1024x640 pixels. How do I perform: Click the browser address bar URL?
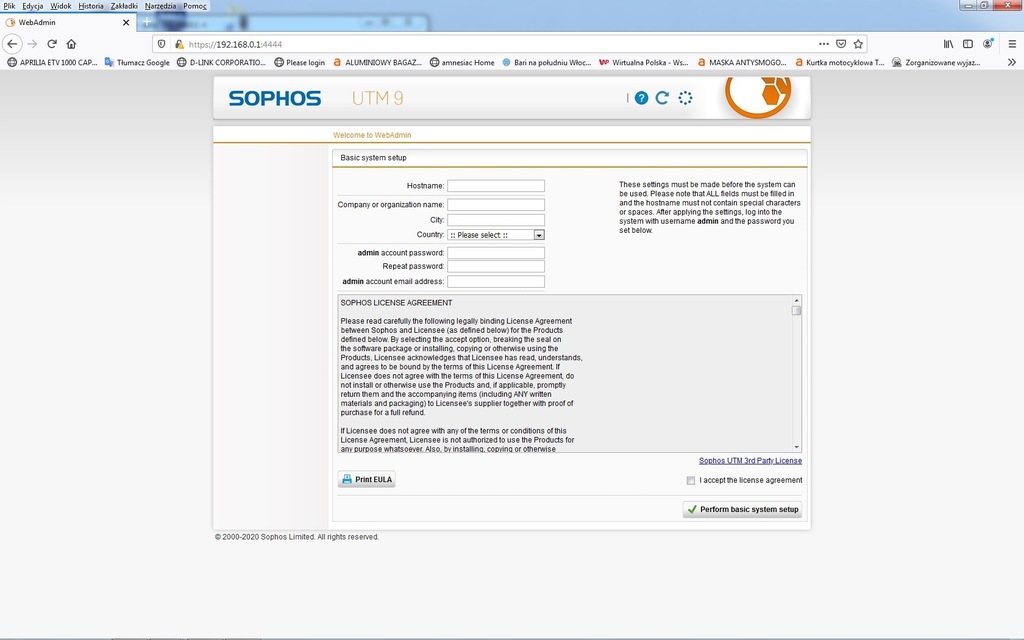point(235,44)
